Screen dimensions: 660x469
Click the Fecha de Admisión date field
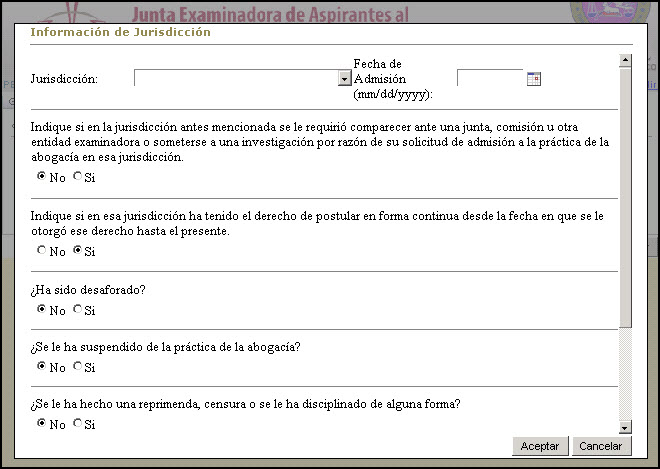(x=489, y=79)
